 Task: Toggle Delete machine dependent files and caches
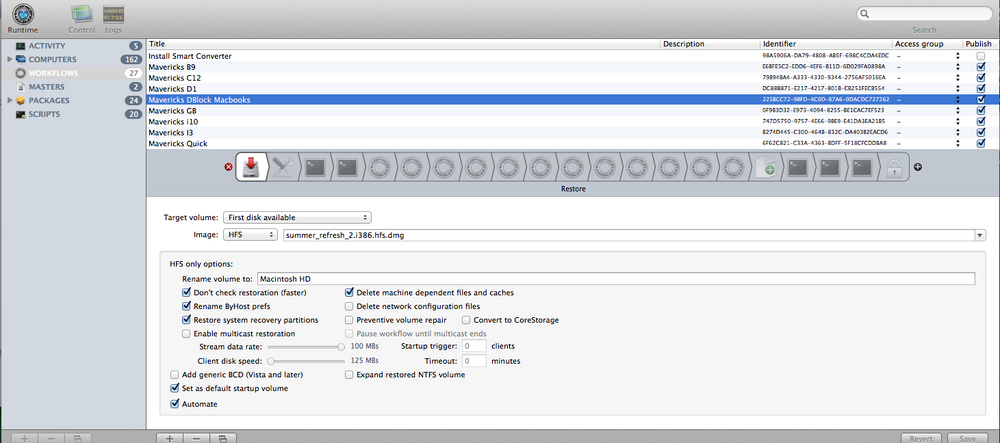(x=349, y=293)
